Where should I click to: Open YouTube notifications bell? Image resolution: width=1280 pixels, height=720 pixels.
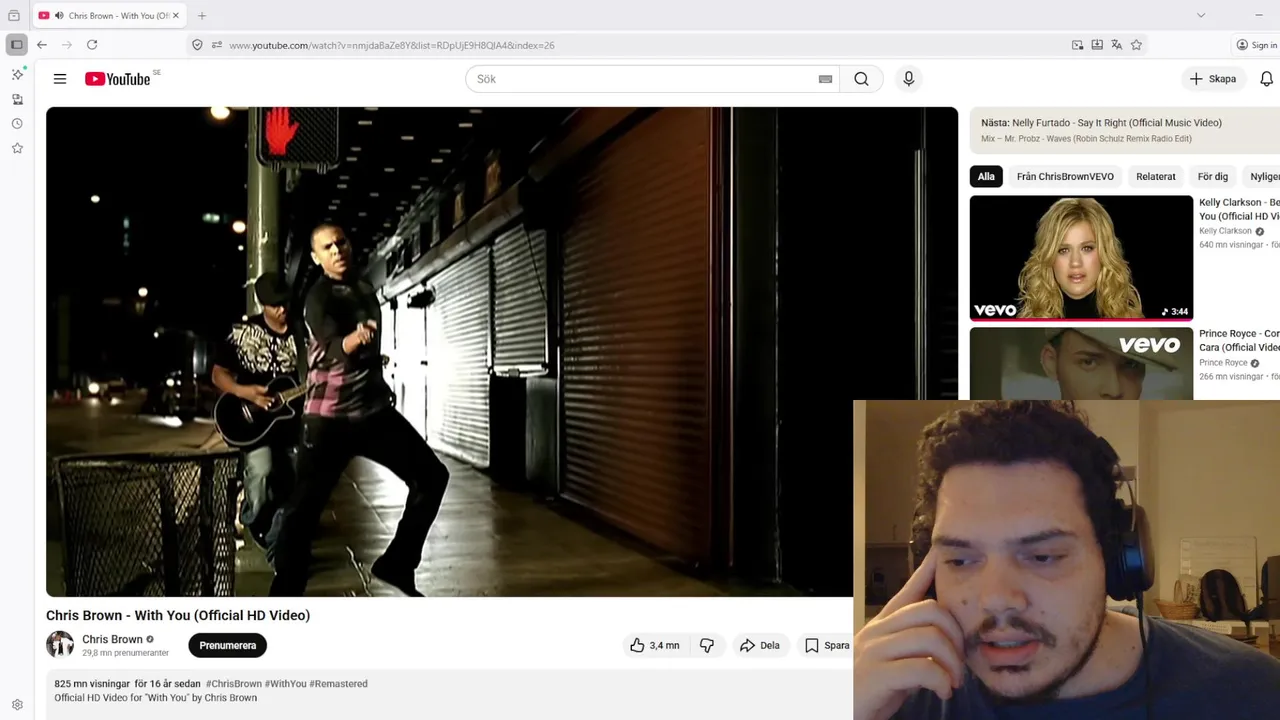coord(1266,79)
